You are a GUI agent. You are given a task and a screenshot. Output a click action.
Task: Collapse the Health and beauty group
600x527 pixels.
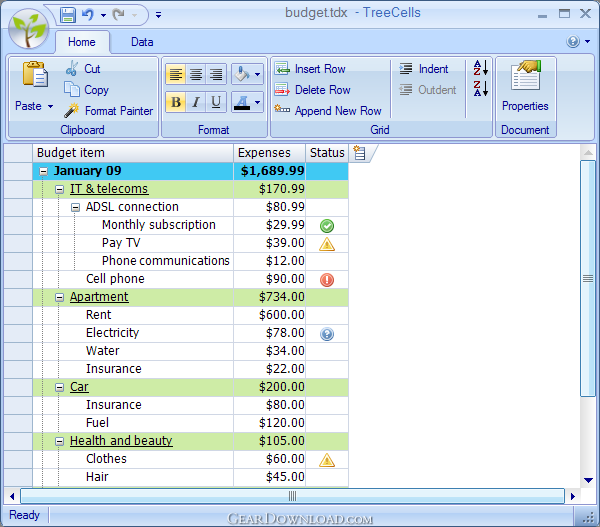(59, 441)
